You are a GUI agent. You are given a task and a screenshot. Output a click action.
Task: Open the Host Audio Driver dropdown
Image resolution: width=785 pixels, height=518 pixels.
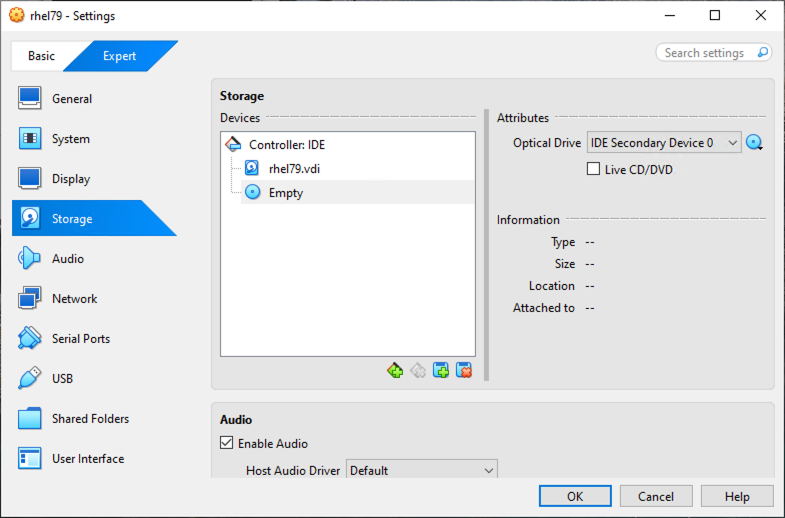[422, 470]
